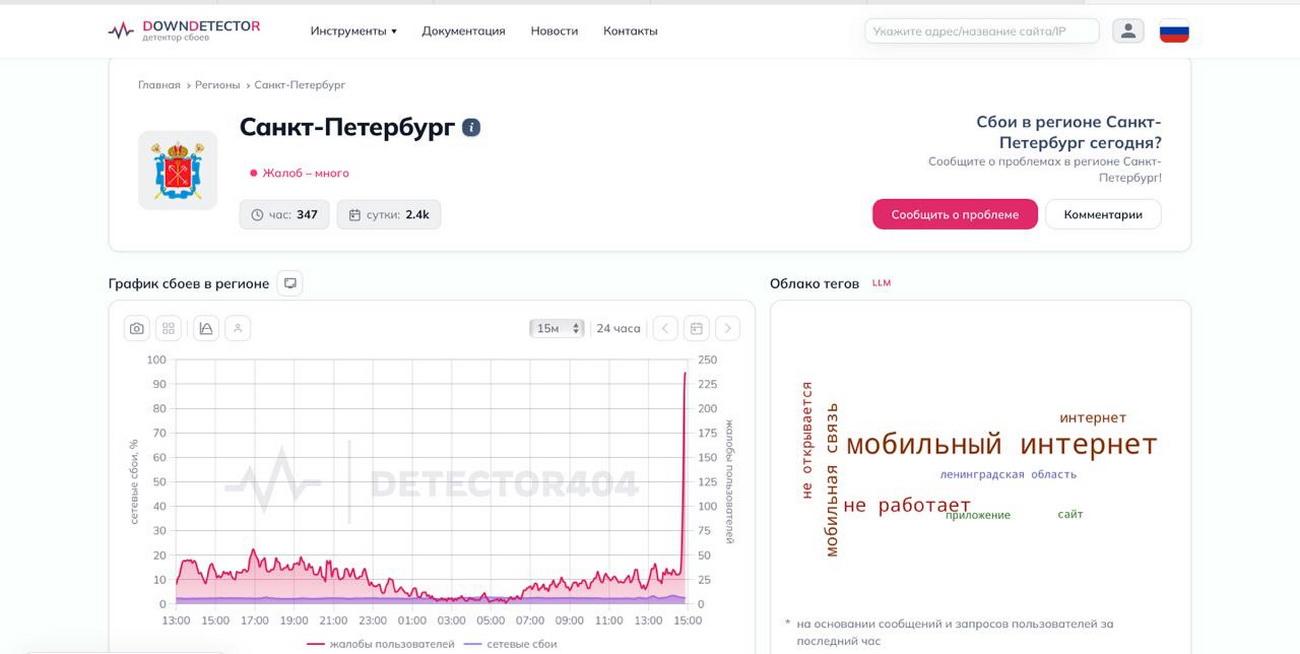Open the chart calendar date picker
This screenshot has height=654, width=1300.
[x=696, y=328]
